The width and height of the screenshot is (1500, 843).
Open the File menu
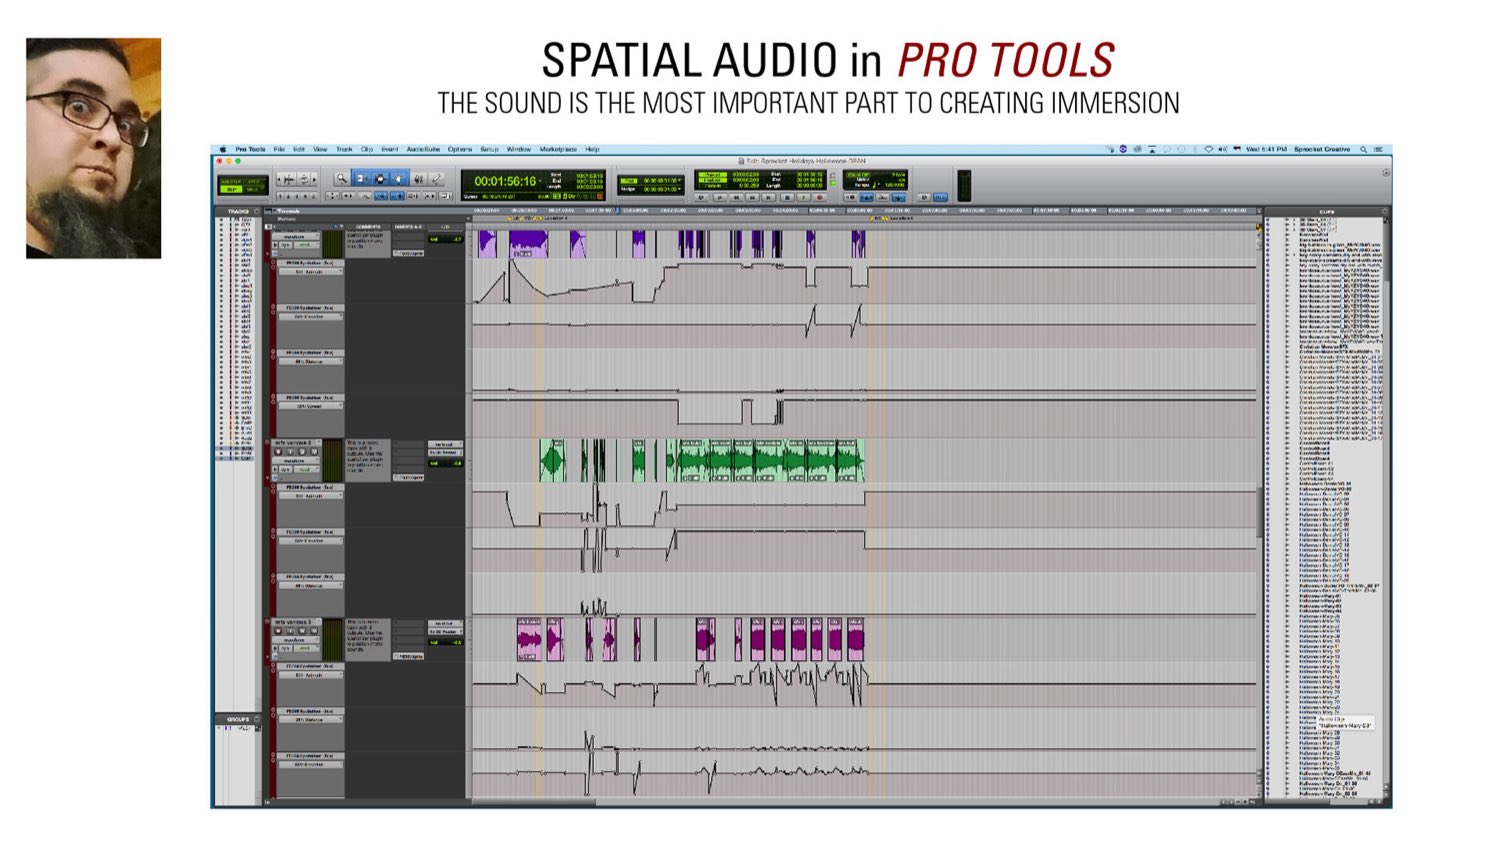(279, 149)
